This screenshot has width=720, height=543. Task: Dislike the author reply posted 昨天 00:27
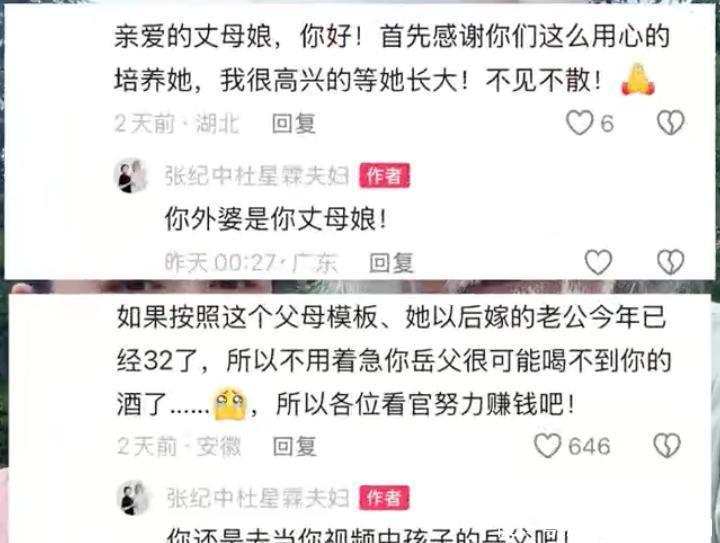coord(670,262)
